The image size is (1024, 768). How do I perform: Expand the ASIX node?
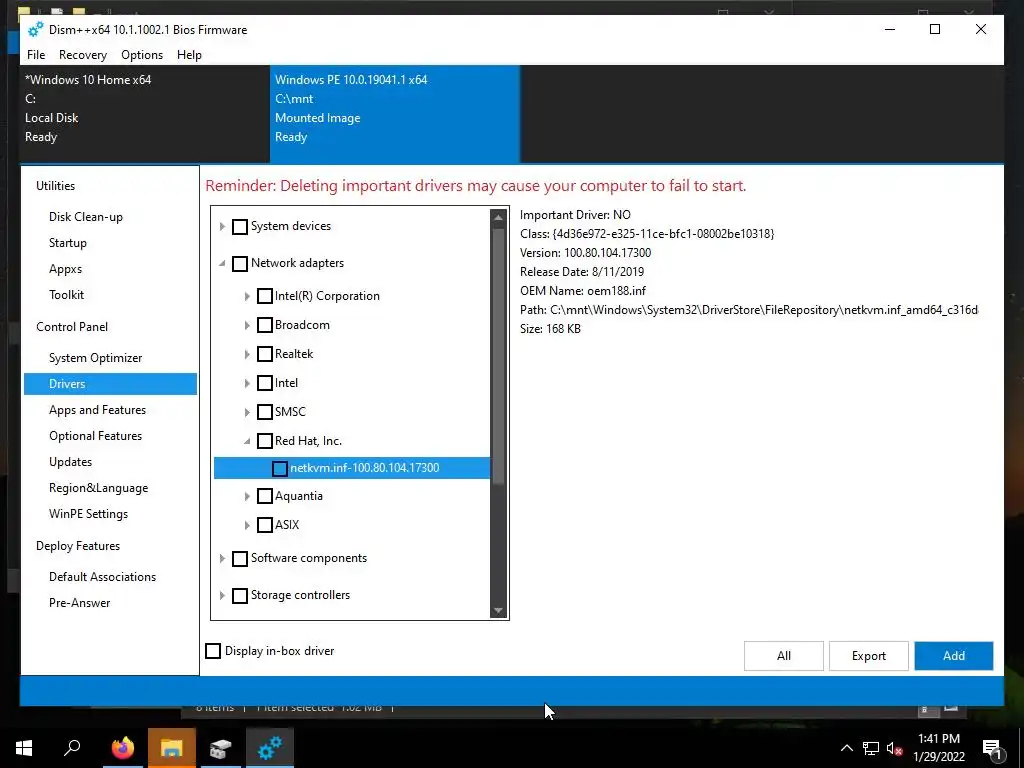(x=247, y=525)
